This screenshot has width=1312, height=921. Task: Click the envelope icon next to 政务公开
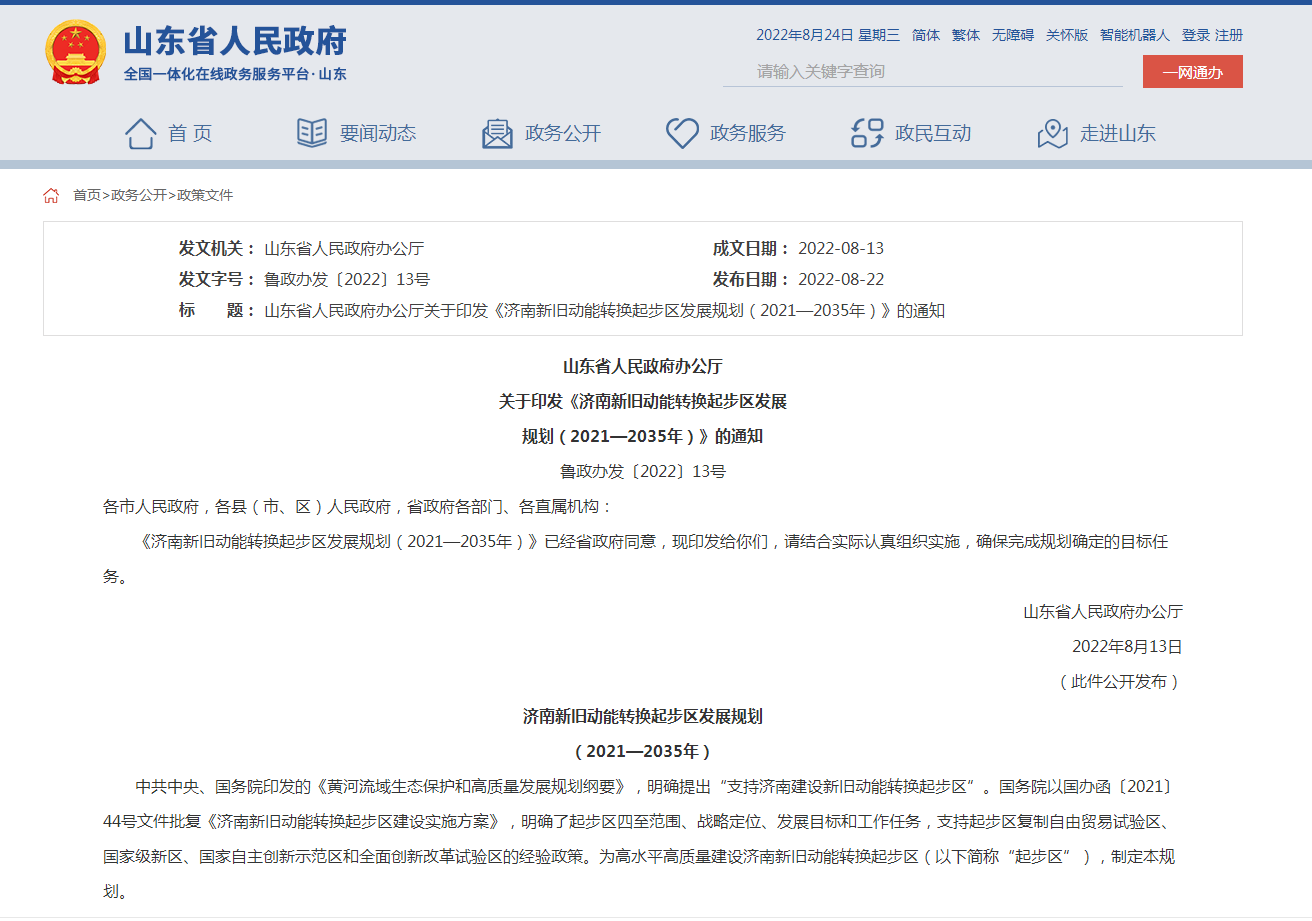point(494,131)
